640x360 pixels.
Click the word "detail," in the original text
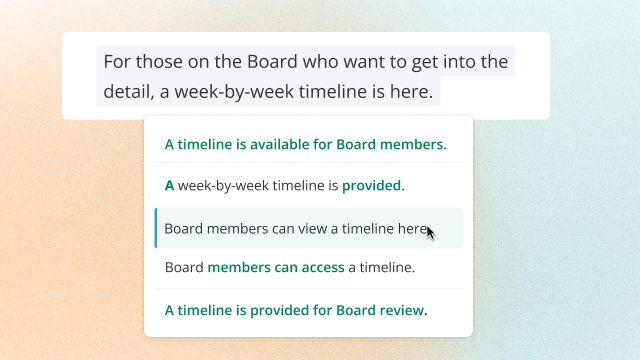129,91
